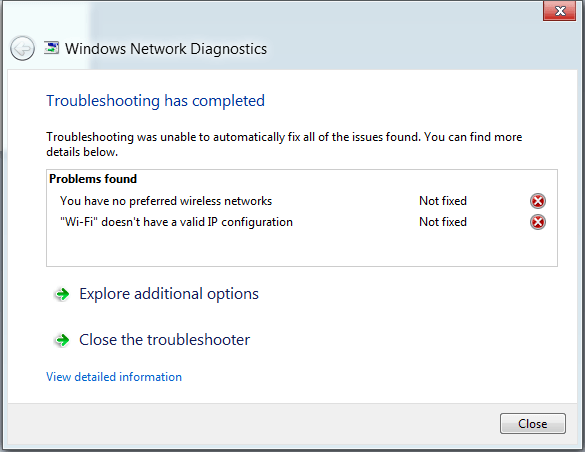
Task: Close the dialog with the red X button
Action: coord(559,11)
